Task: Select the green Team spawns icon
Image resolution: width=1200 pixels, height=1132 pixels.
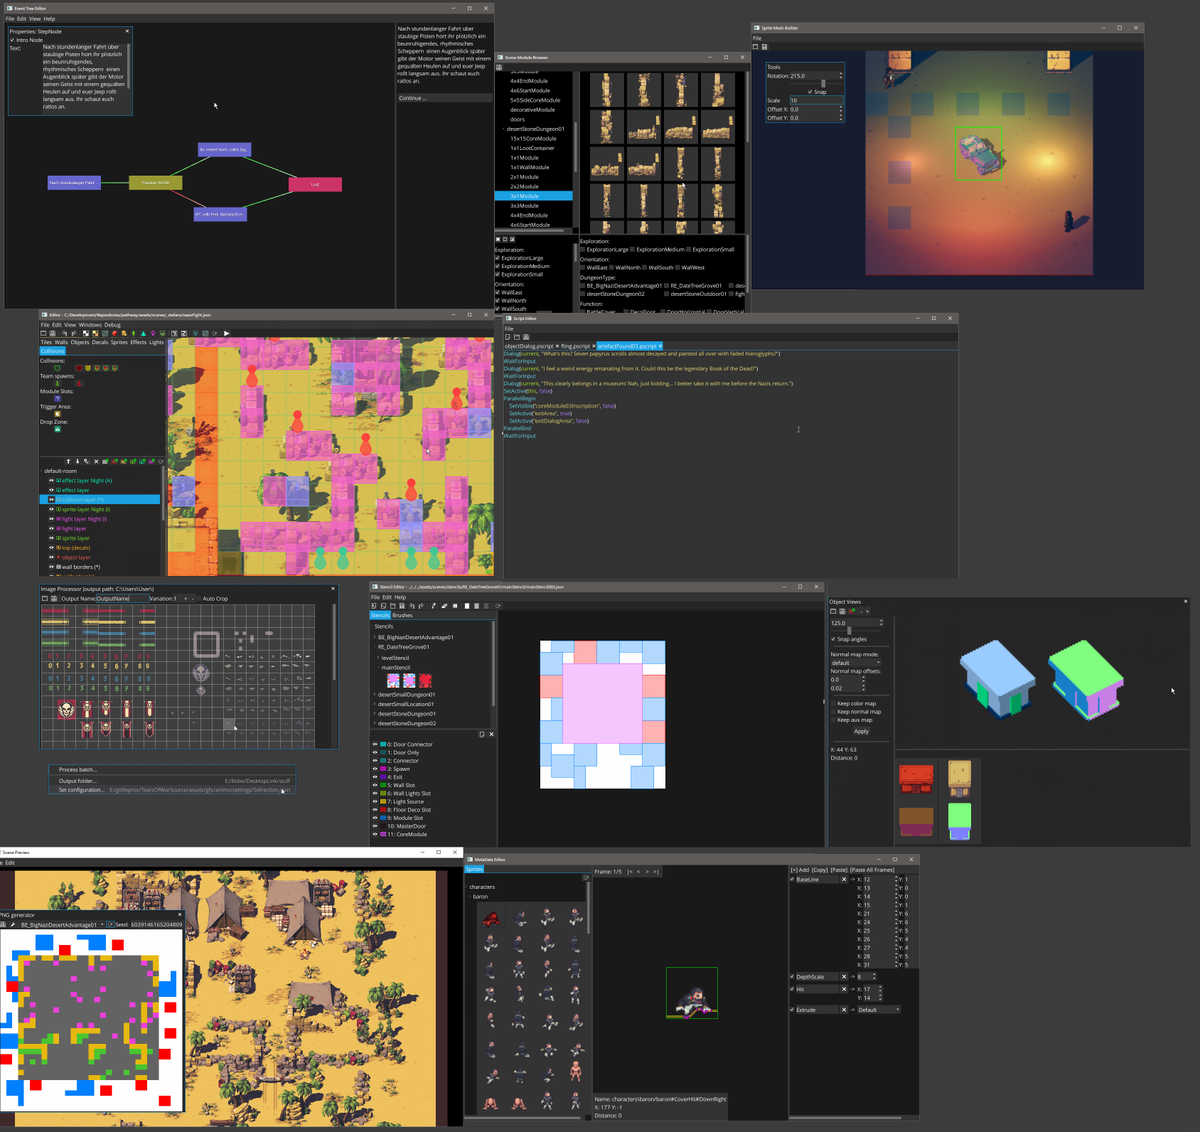Action: (57, 383)
